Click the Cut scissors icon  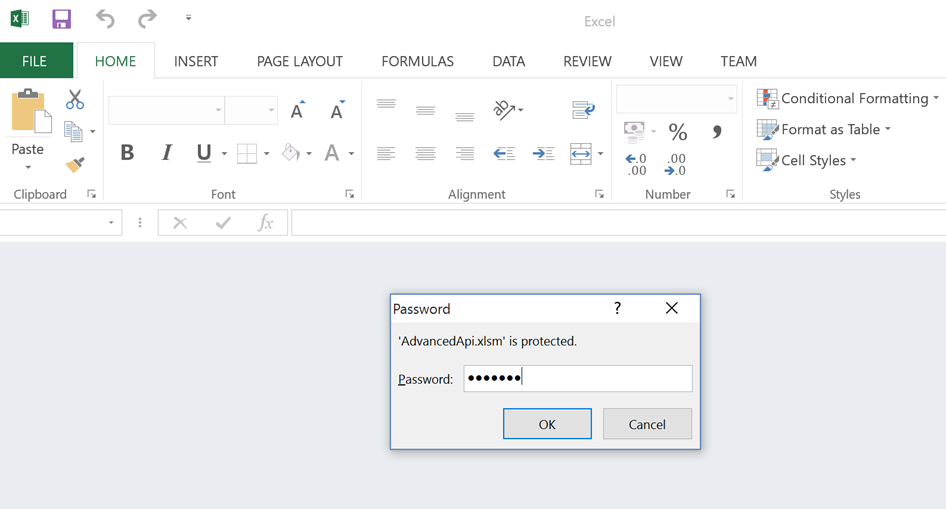(x=75, y=100)
